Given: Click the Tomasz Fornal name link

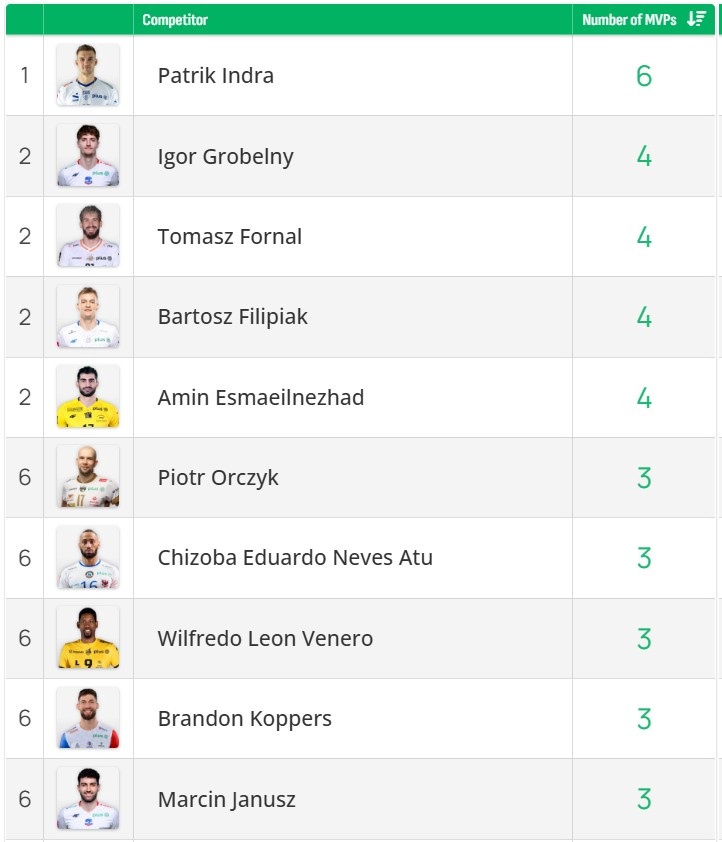Looking at the screenshot, I should pyautogui.click(x=229, y=237).
